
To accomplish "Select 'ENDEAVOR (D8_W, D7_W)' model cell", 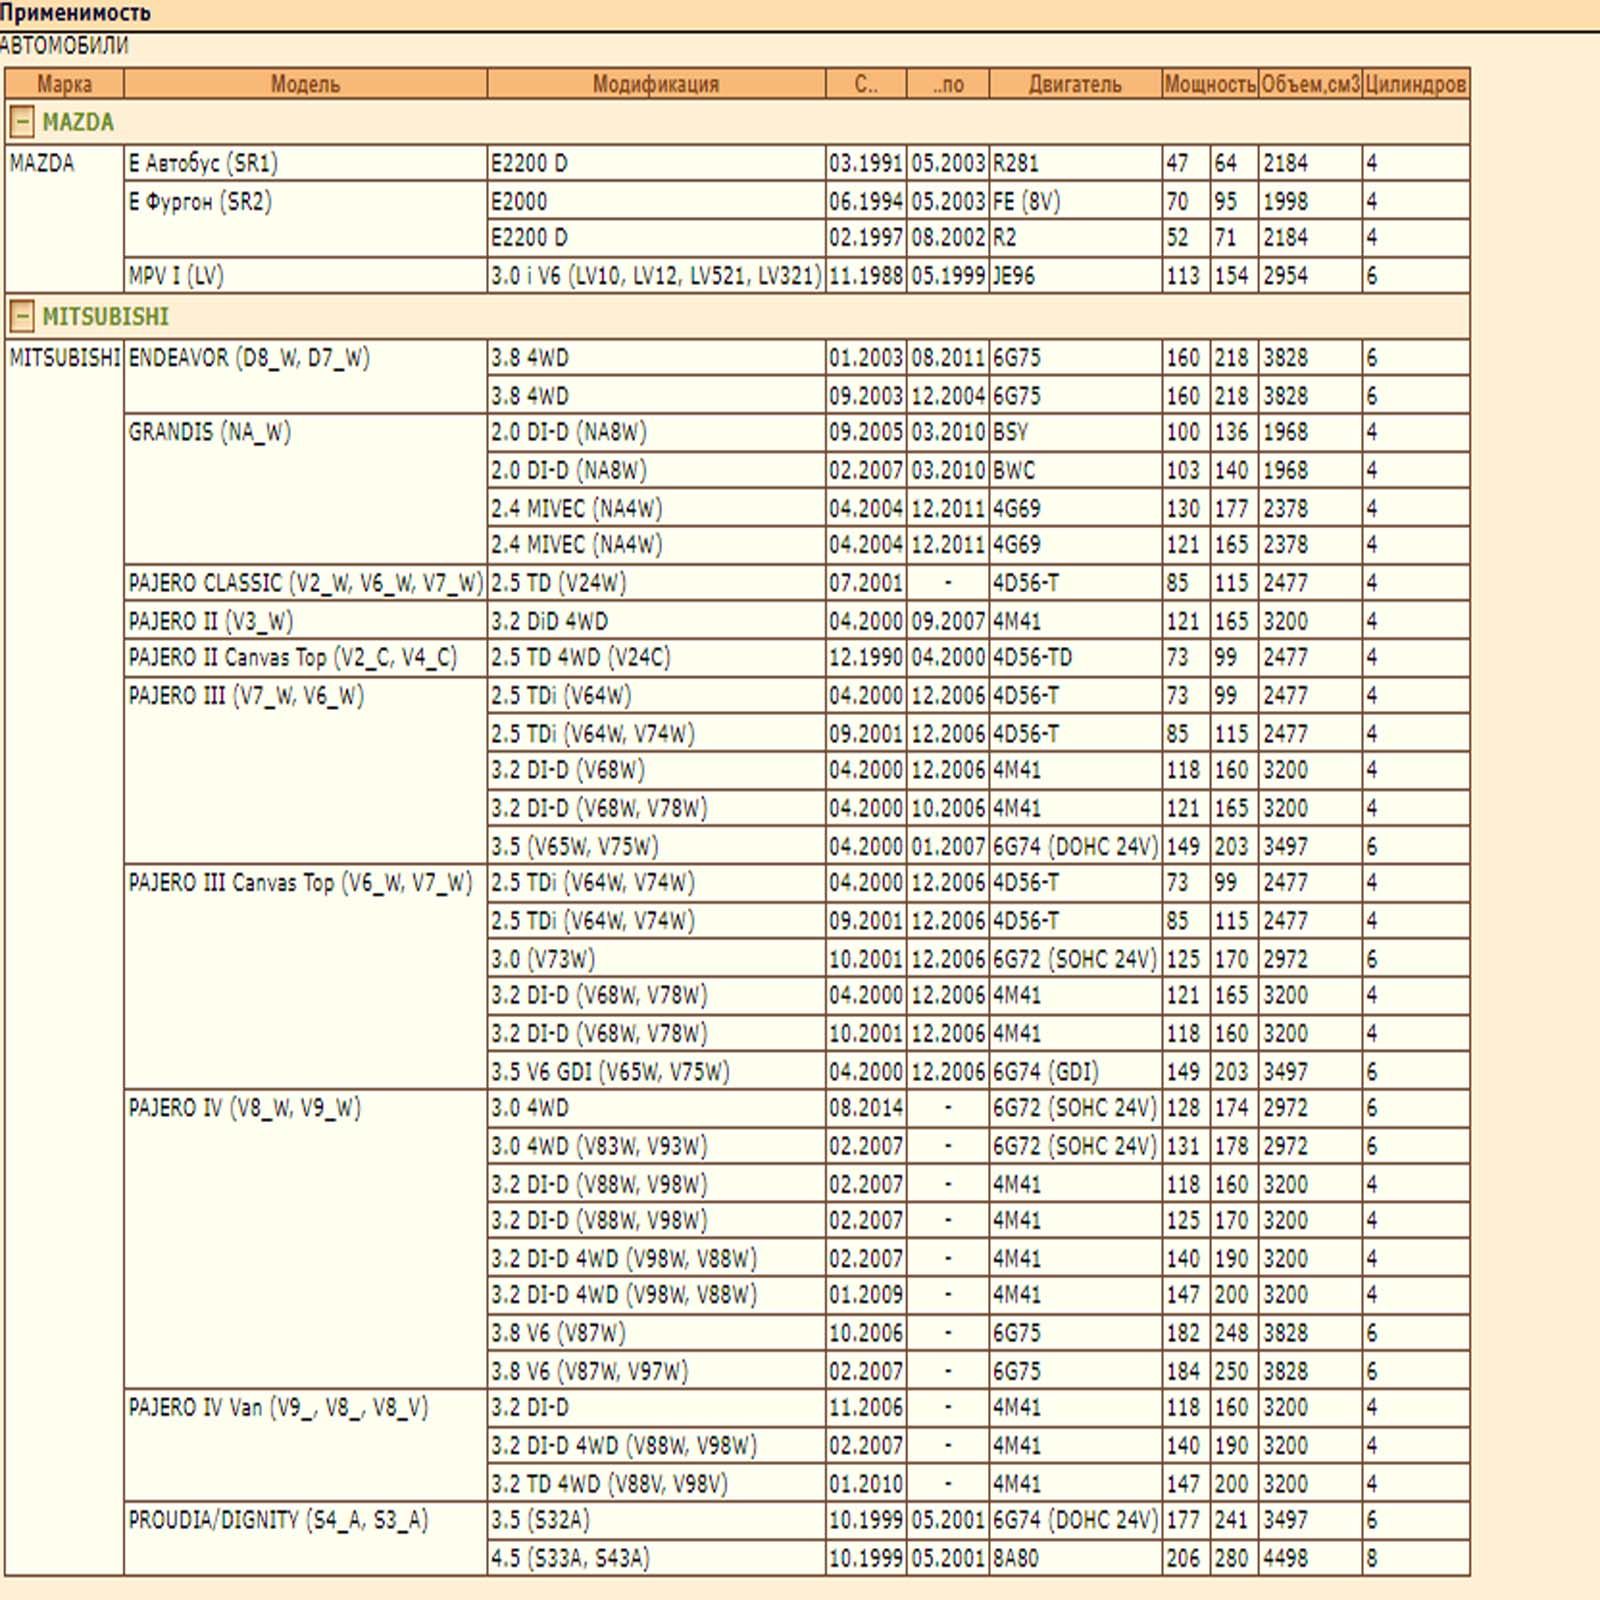I will click(305, 376).
